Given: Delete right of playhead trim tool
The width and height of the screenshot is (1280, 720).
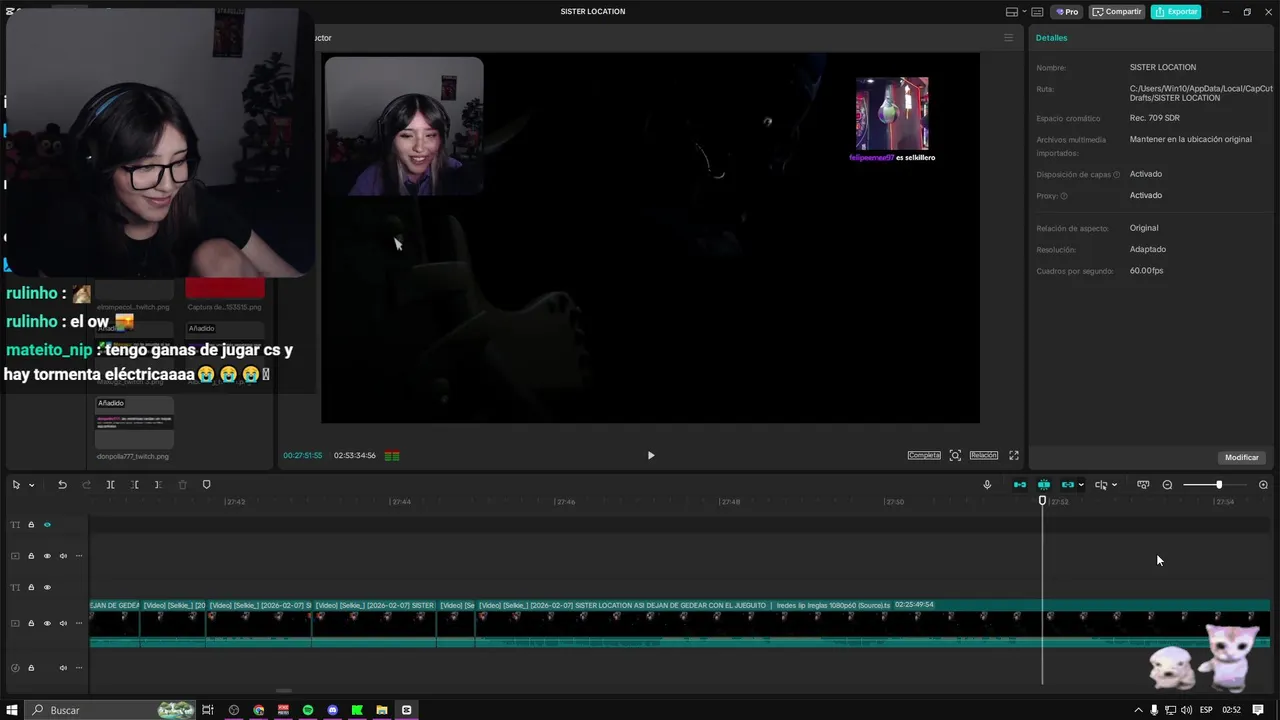Looking at the screenshot, I should (x=158, y=485).
